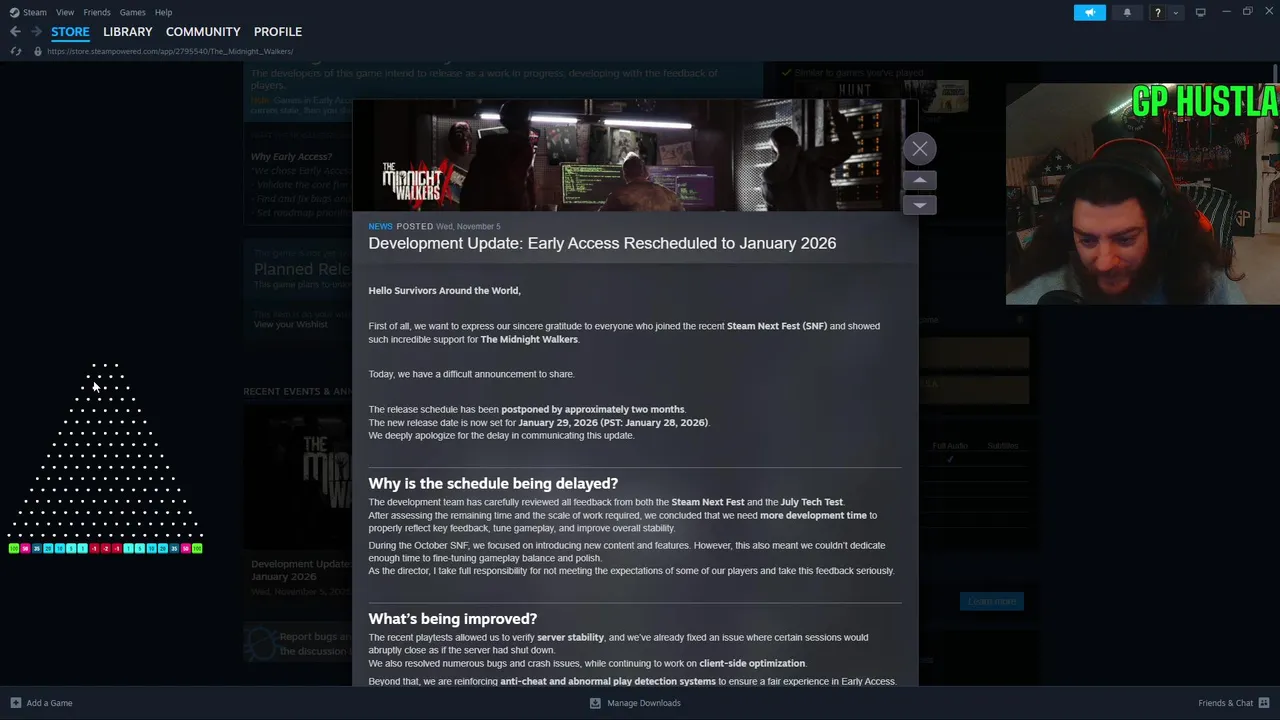This screenshot has height=720, width=1280.
Task: Open the View menu
Action: pos(65,12)
